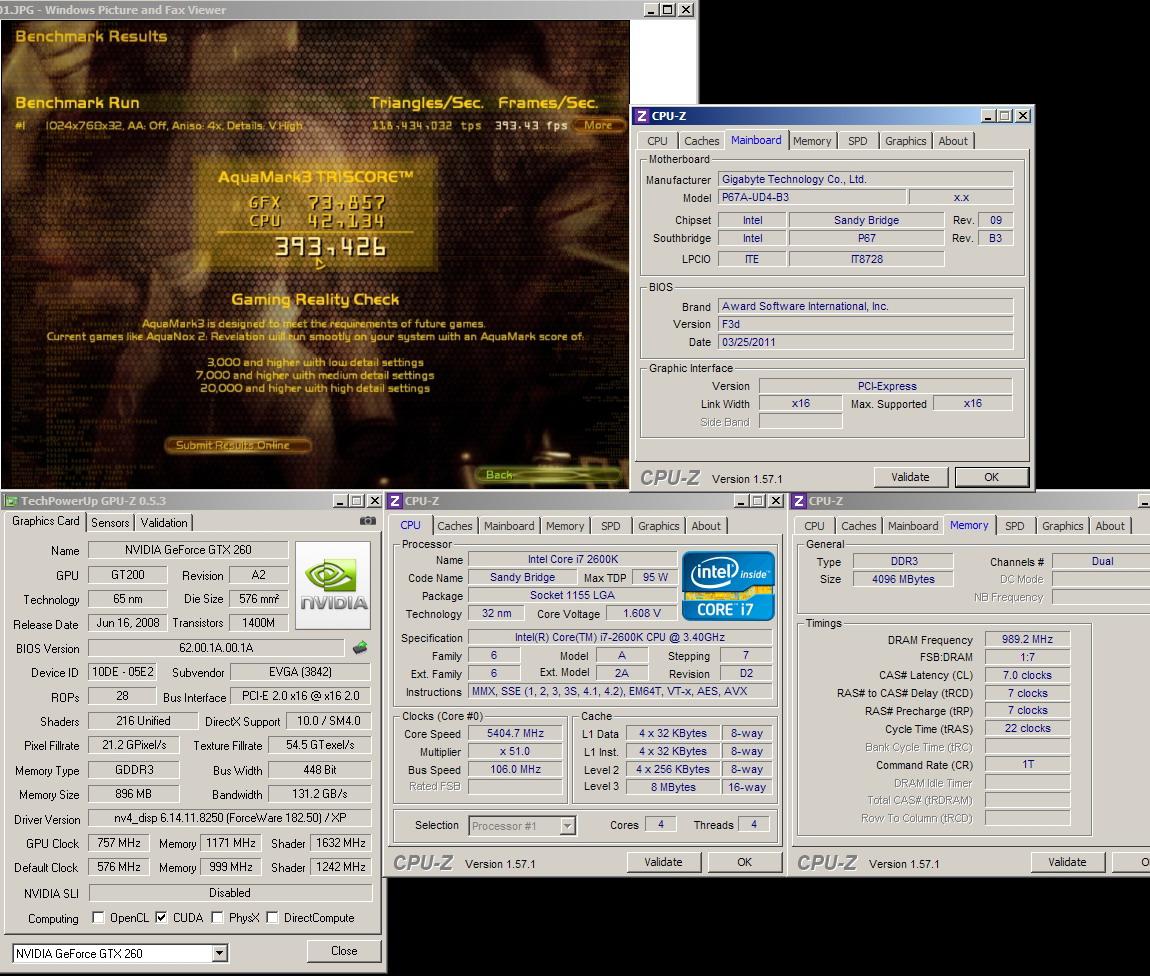The width and height of the screenshot is (1150, 976).
Task: Open the Caches tab in the CPU-Z processor window
Action: pos(455,526)
